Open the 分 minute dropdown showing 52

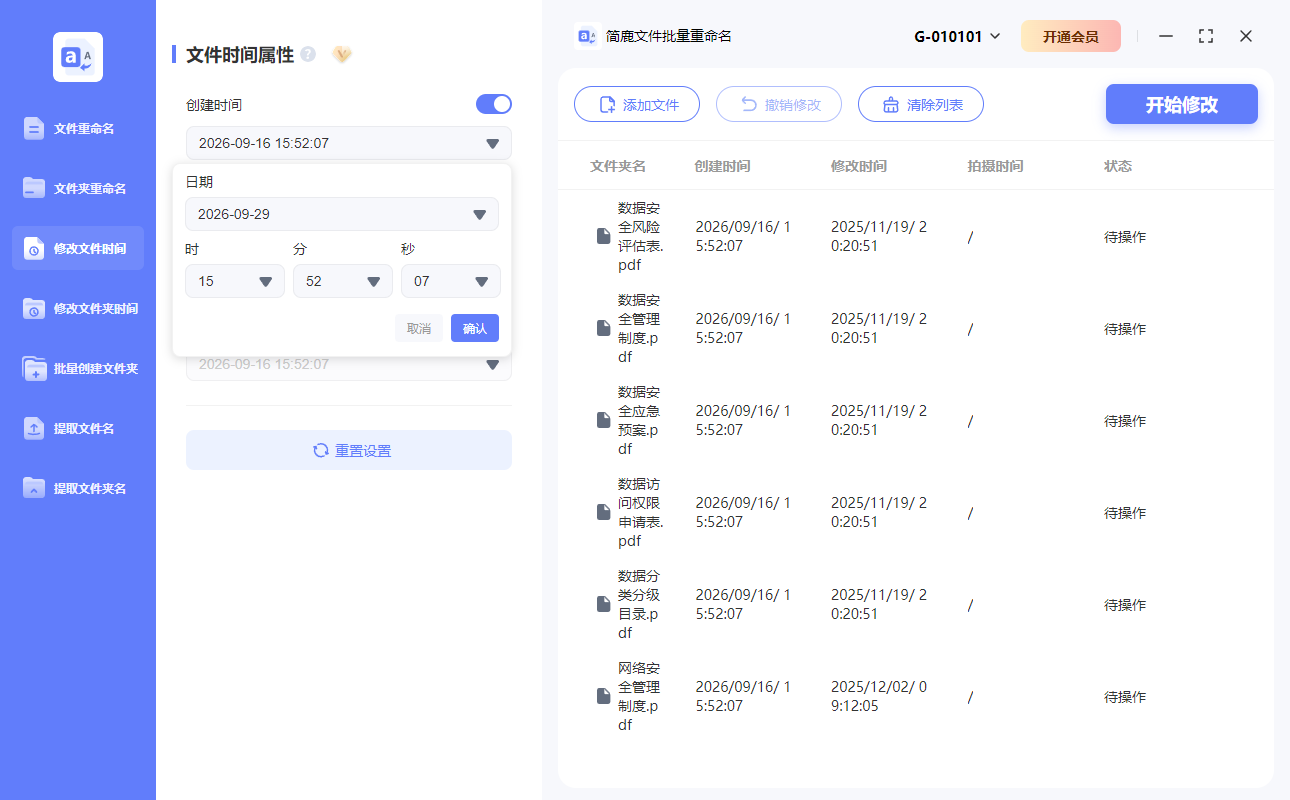tap(343, 281)
